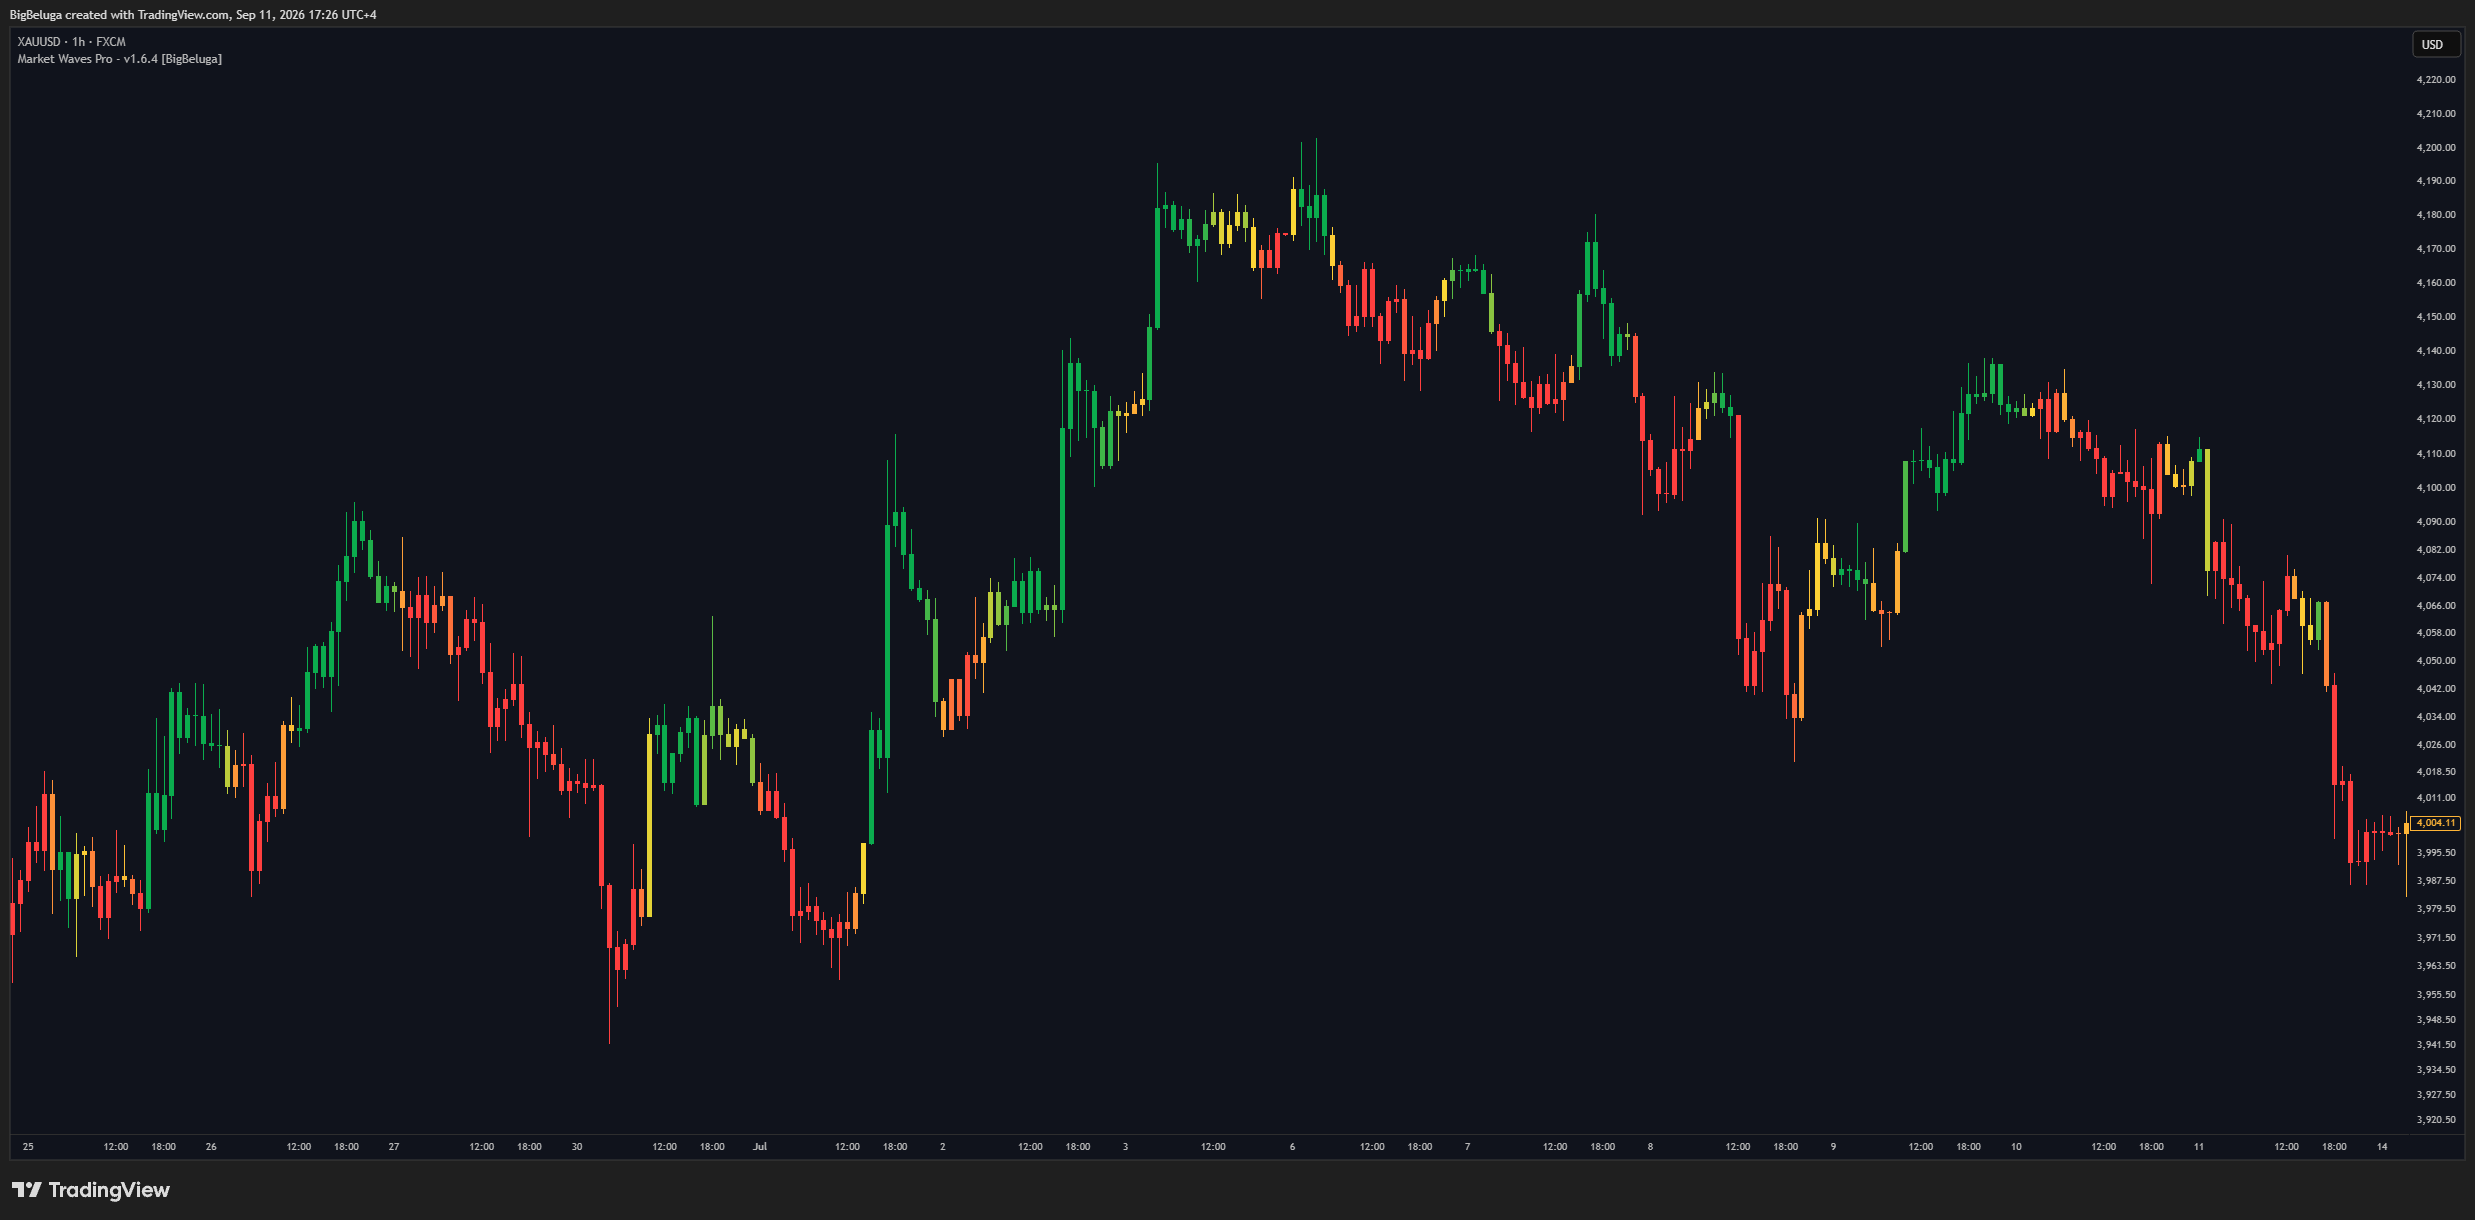Image resolution: width=2475 pixels, height=1220 pixels.
Task: Click the BigBeluga created with TradingView header text
Action: pyautogui.click(x=193, y=15)
